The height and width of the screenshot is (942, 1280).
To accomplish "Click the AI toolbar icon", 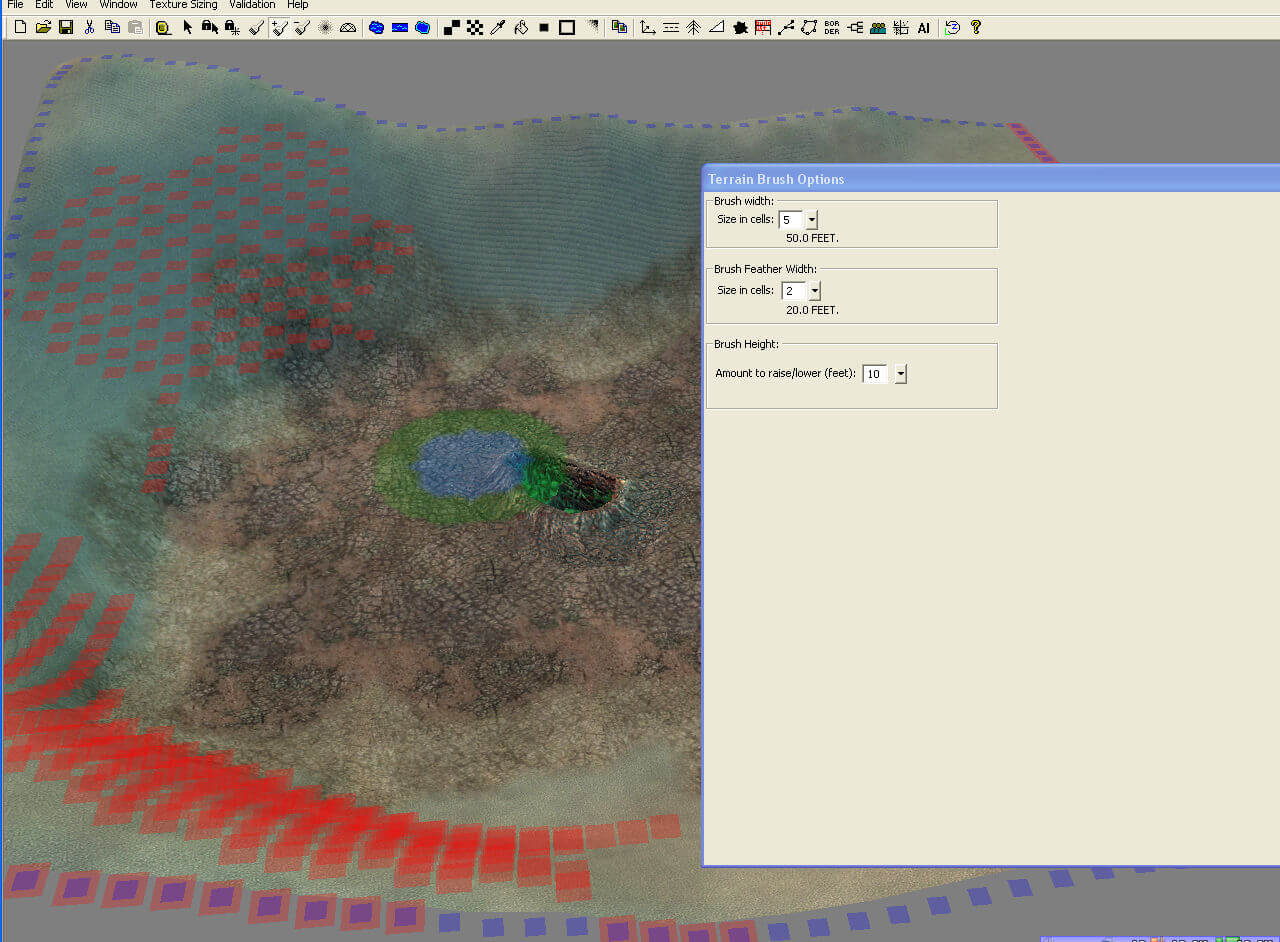I will [x=924, y=27].
